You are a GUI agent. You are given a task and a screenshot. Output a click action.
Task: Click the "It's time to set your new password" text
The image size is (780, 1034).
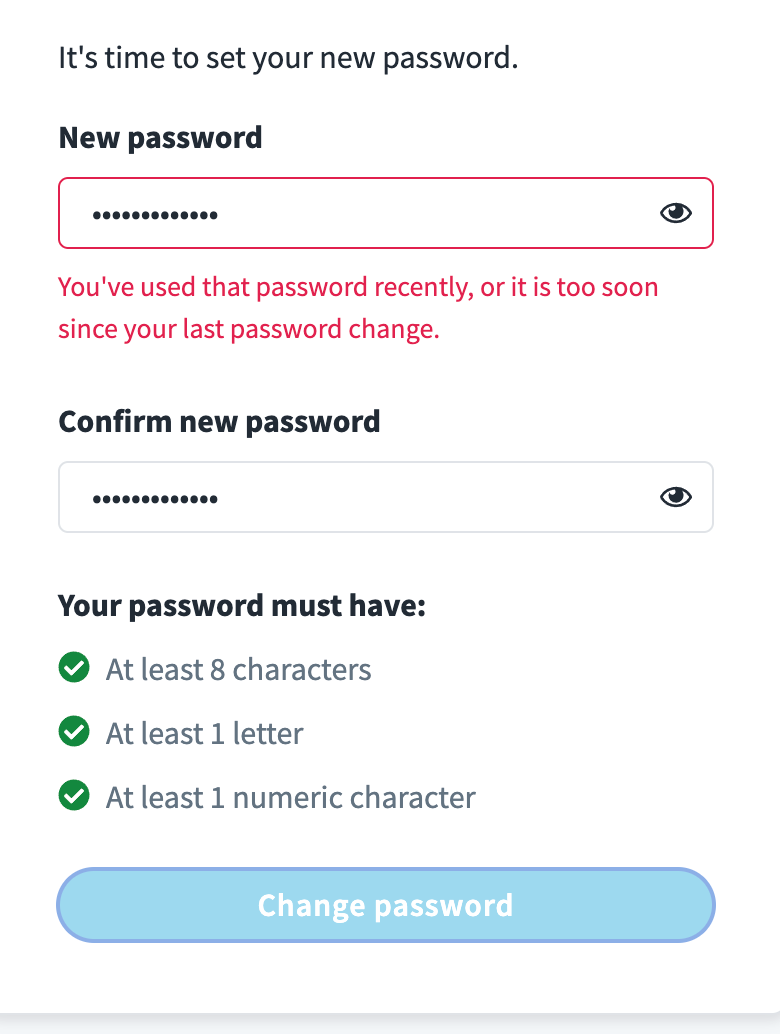point(288,57)
